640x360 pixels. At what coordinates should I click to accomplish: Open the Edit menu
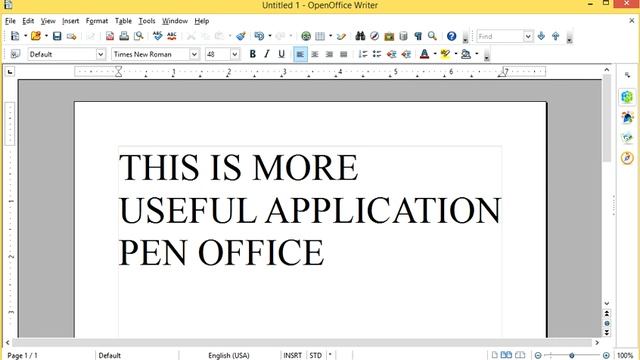tap(28, 21)
